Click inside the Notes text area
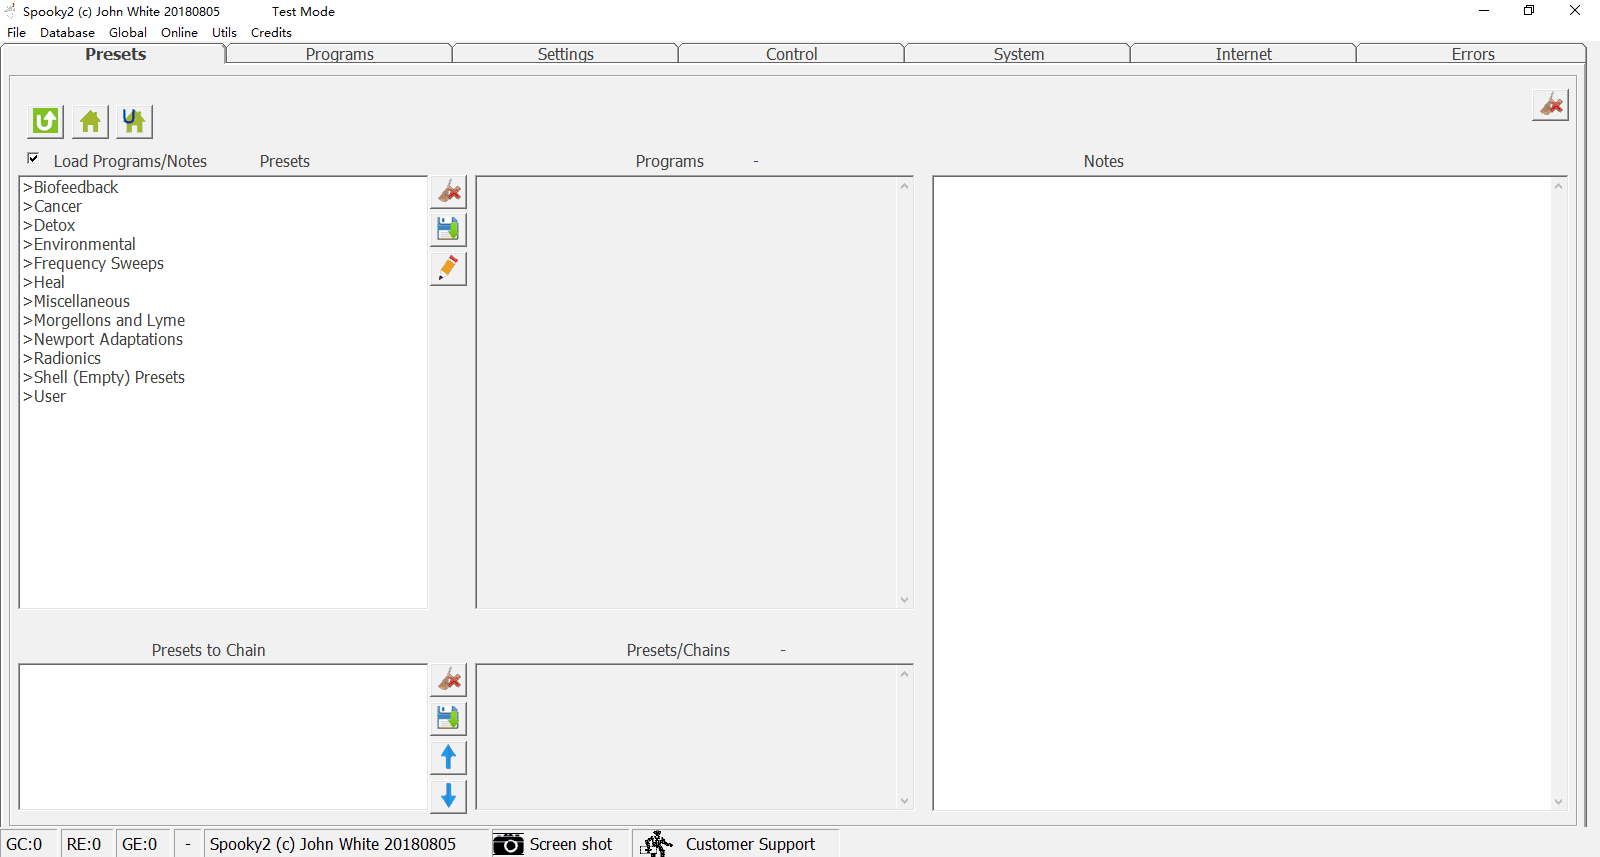 click(x=1240, y=490)
